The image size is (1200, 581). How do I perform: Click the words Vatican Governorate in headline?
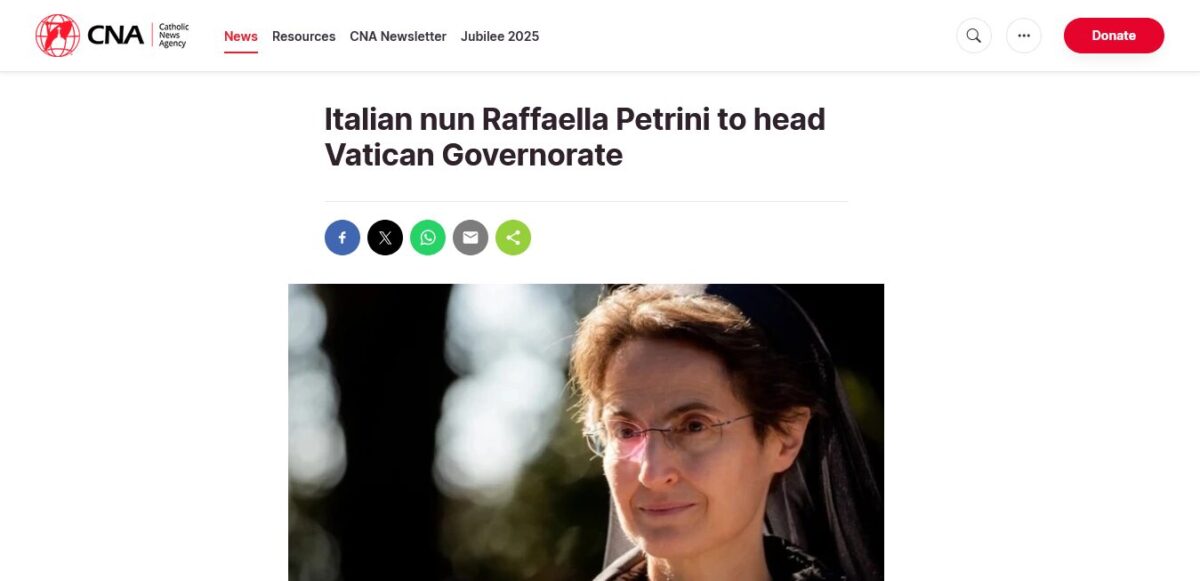tap(473, 155)
